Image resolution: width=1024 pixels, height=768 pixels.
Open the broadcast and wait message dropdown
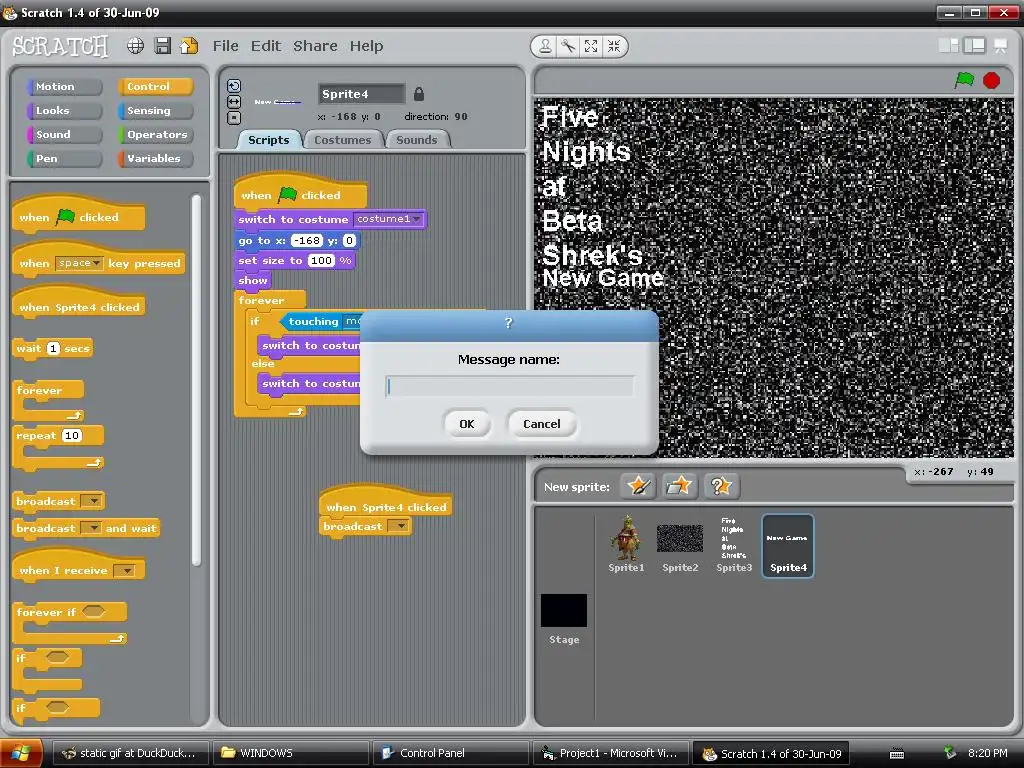91,528
